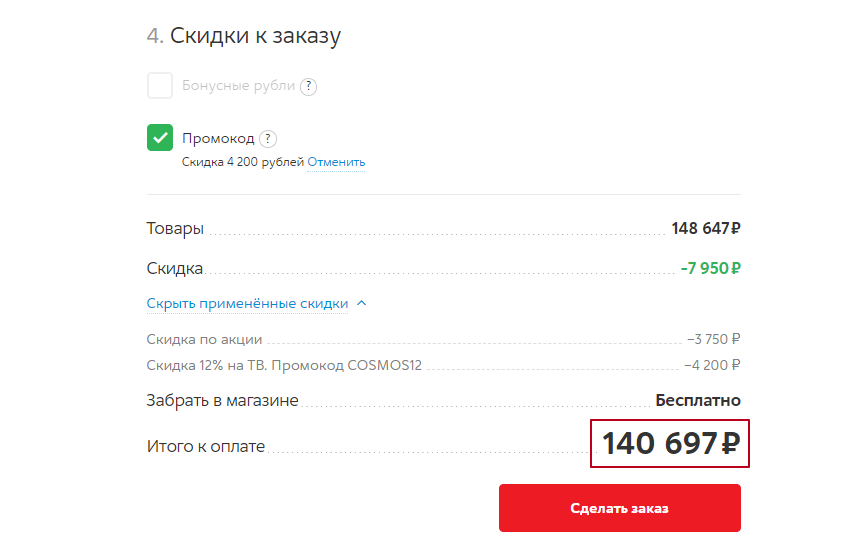Click the Бесплатно pickup cost

[x=698, y=400]
